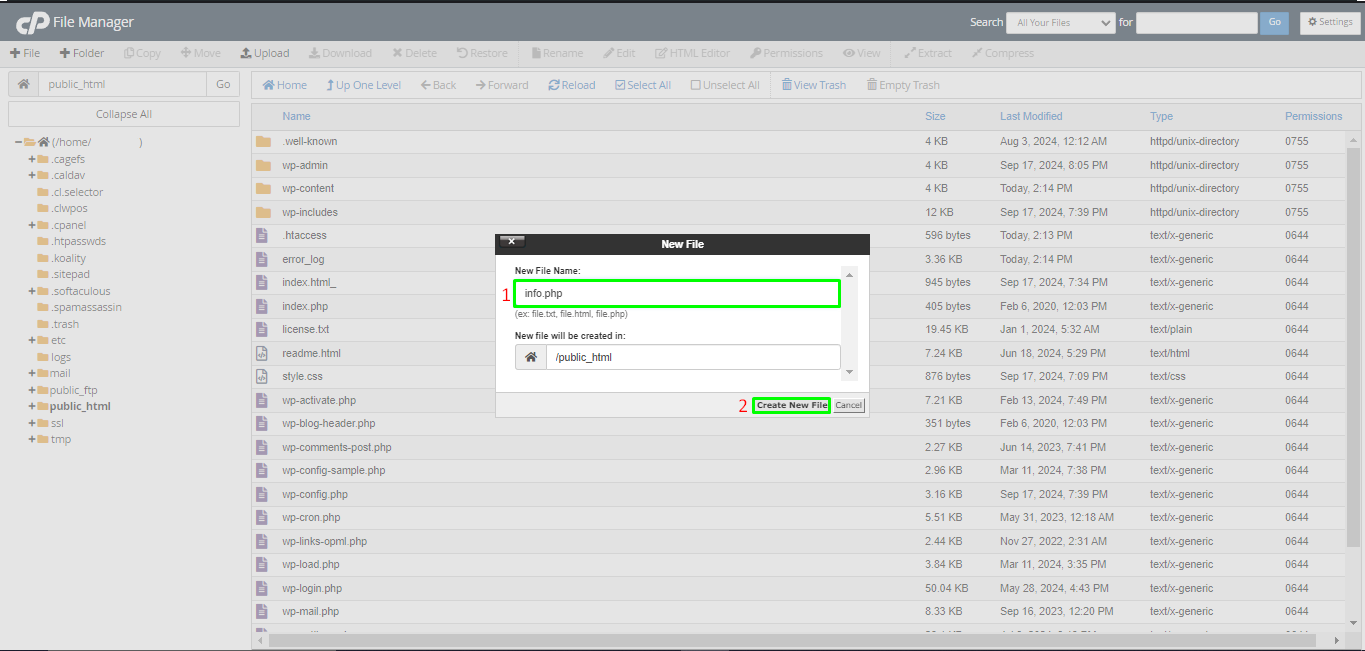Unselect All files
Viewport: 1365px width, 651px height.
click(725, 85)
